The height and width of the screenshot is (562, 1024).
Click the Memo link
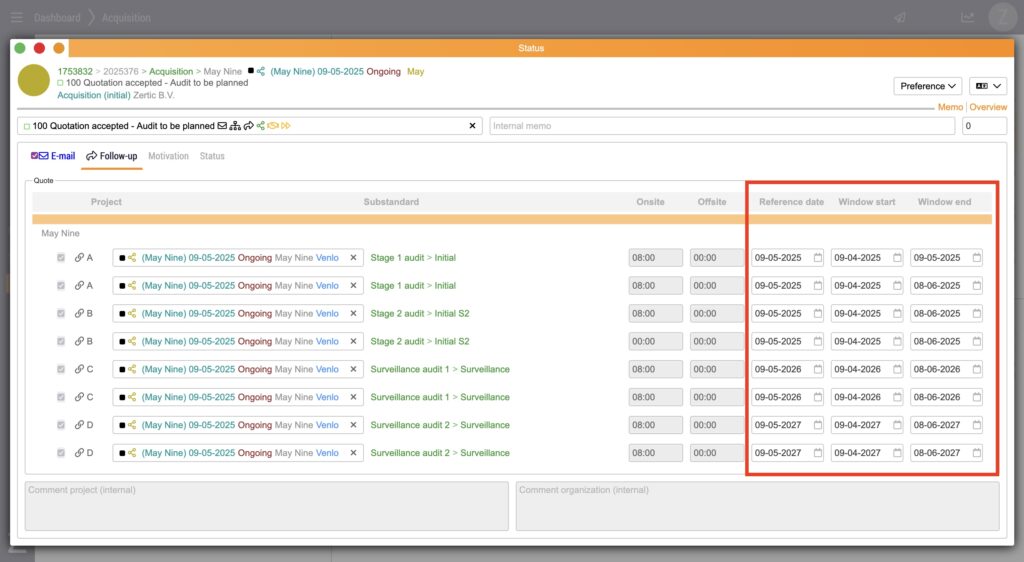pyautogui.click(x=950, y=107)
